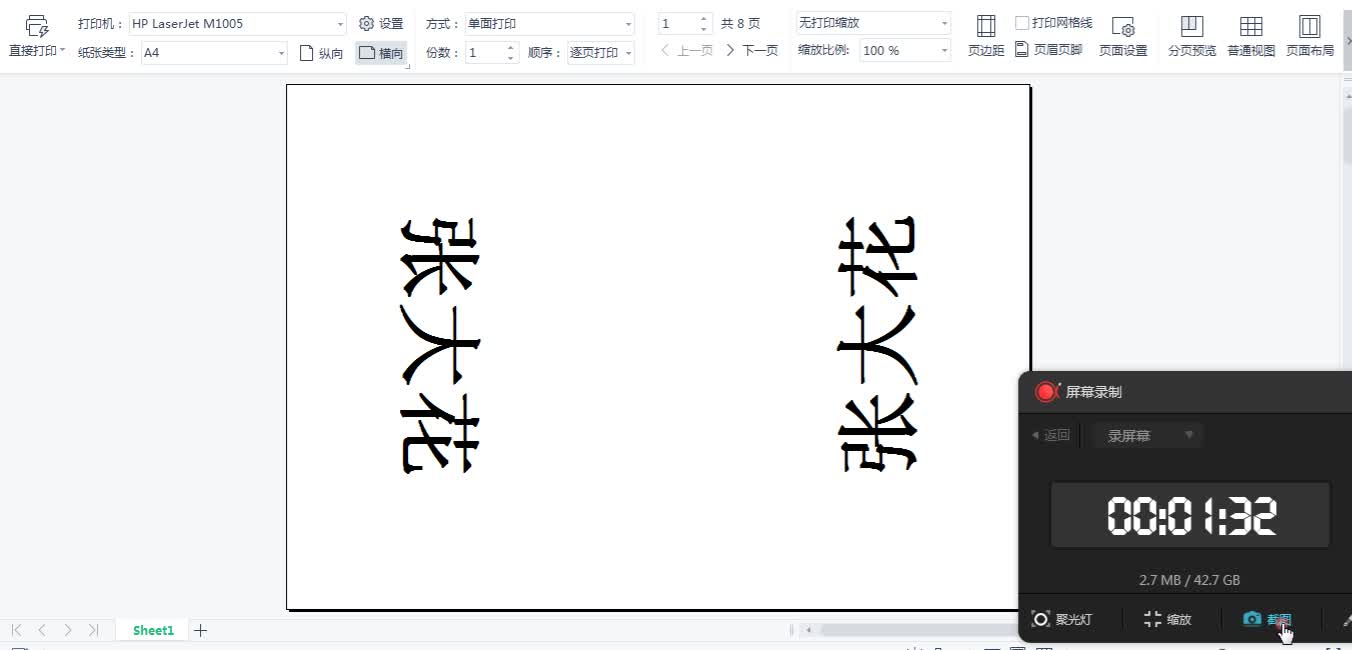The height and width of the screenshot is (650, 1352).
Task: Expand the toolbar overflow arrow at right end
Action: click(1347, 40)
